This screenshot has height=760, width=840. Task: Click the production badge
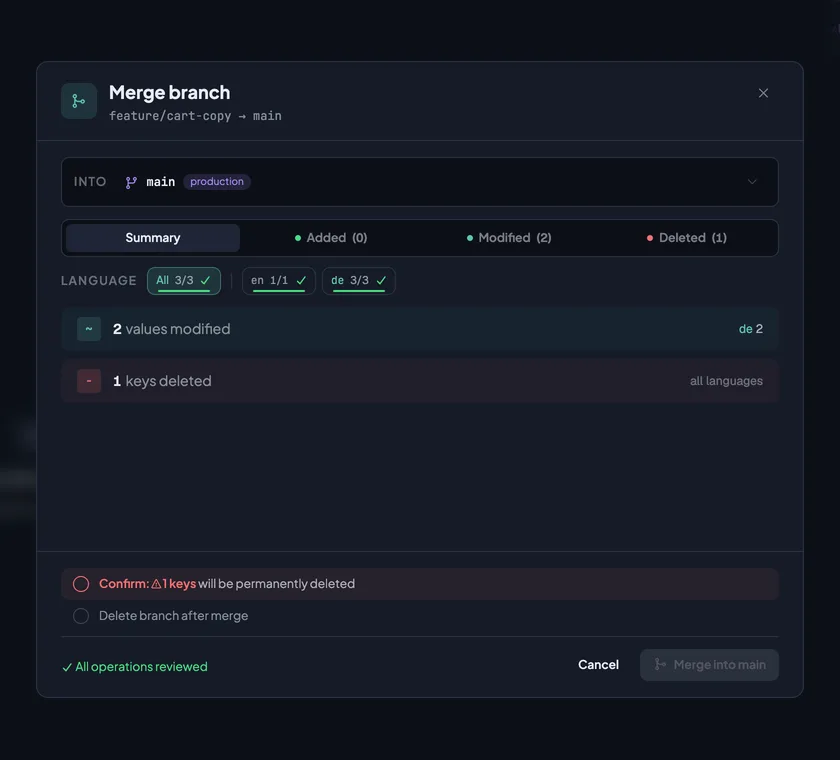[x=216, y=182]
